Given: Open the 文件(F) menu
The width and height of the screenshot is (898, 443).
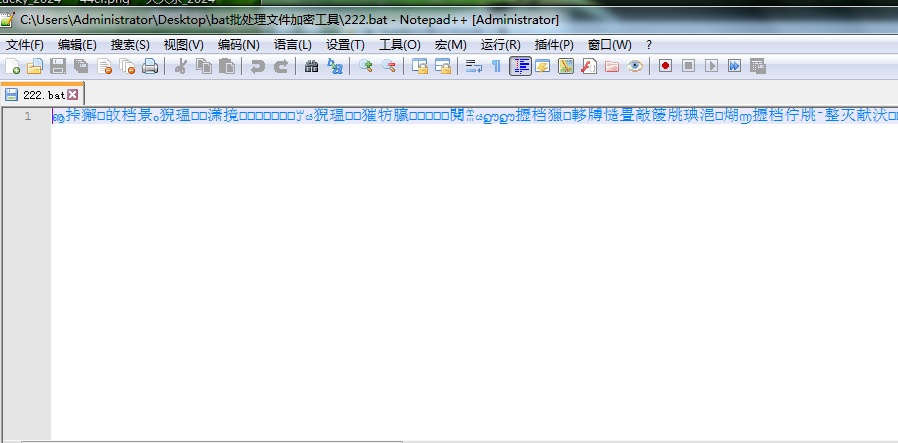Looking at the screenshot, I should click(x=25, y=45).
